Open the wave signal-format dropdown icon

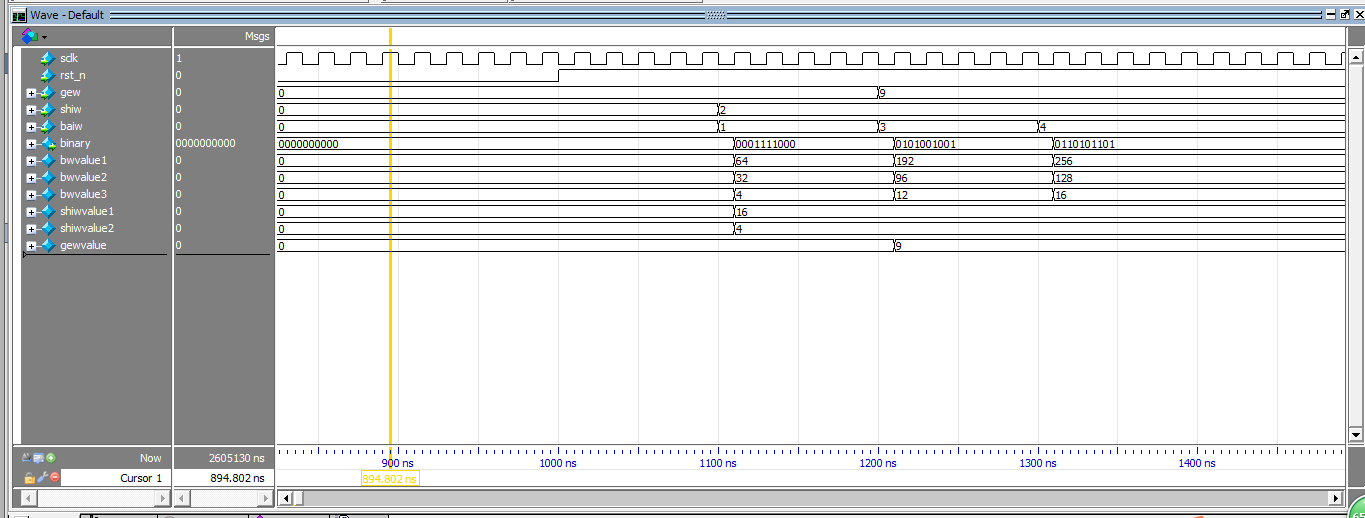(34, 36)
